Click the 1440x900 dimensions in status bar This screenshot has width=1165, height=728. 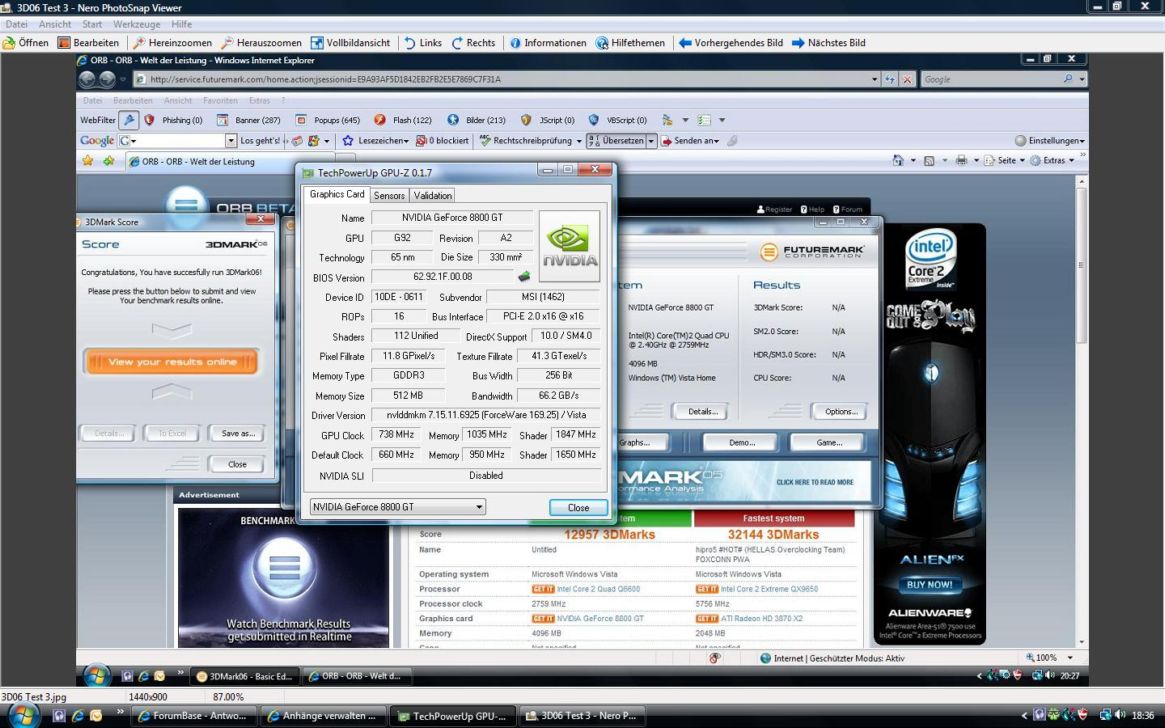pyautogui.click(x=148, y=697)
